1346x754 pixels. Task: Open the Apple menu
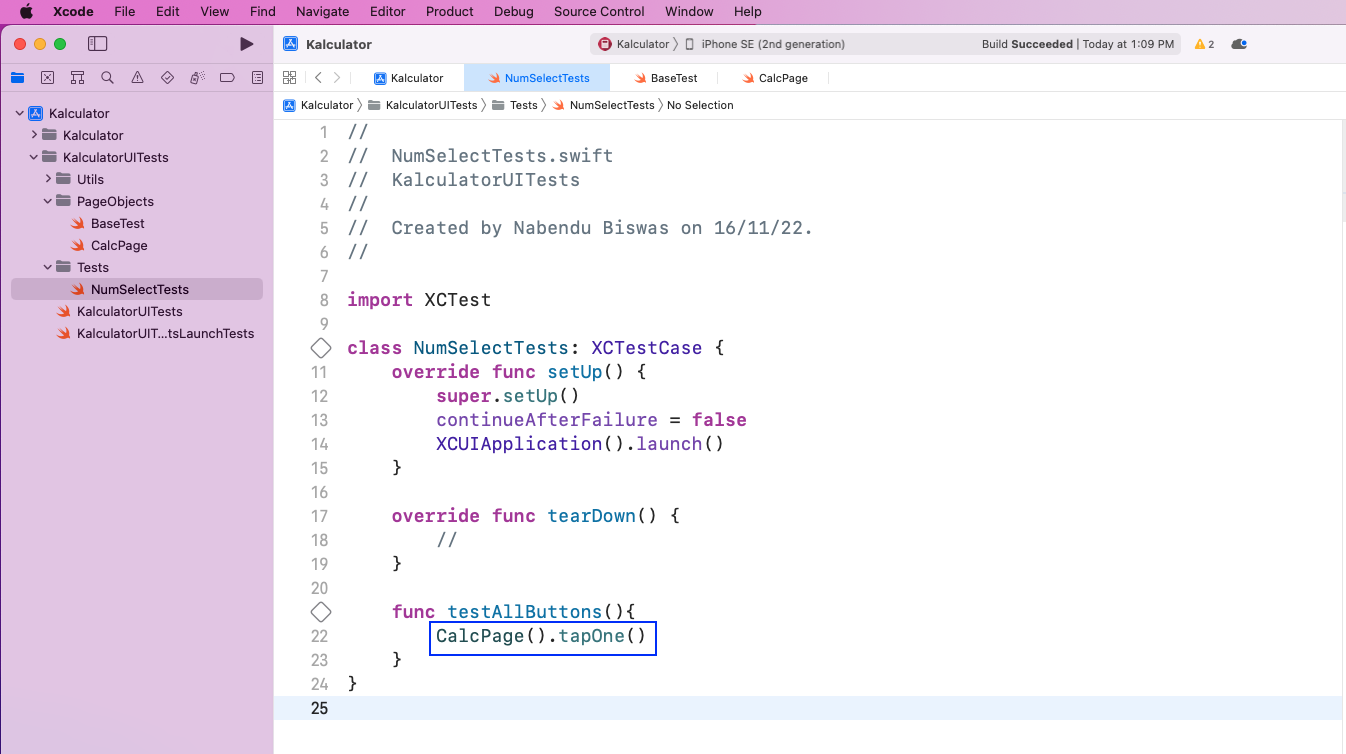tap(26, 12)
